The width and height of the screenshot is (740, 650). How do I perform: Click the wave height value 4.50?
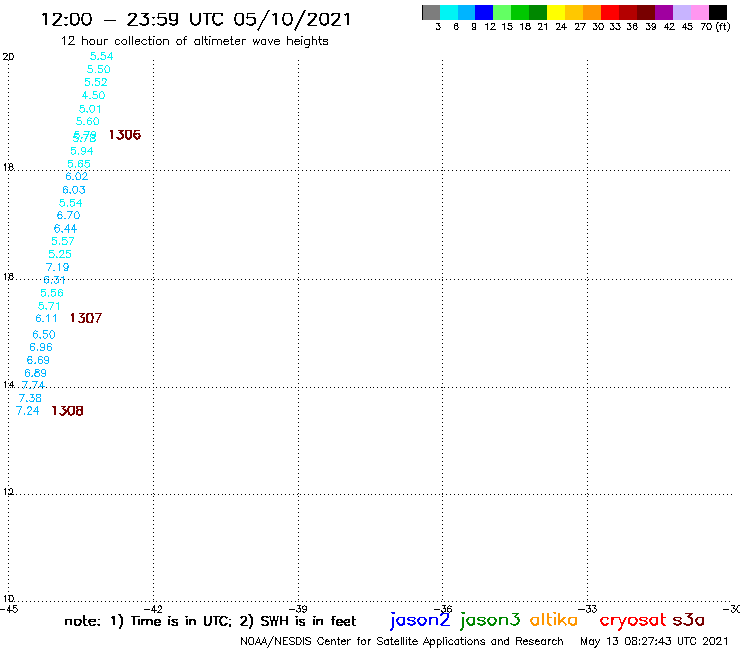[93, 95]
